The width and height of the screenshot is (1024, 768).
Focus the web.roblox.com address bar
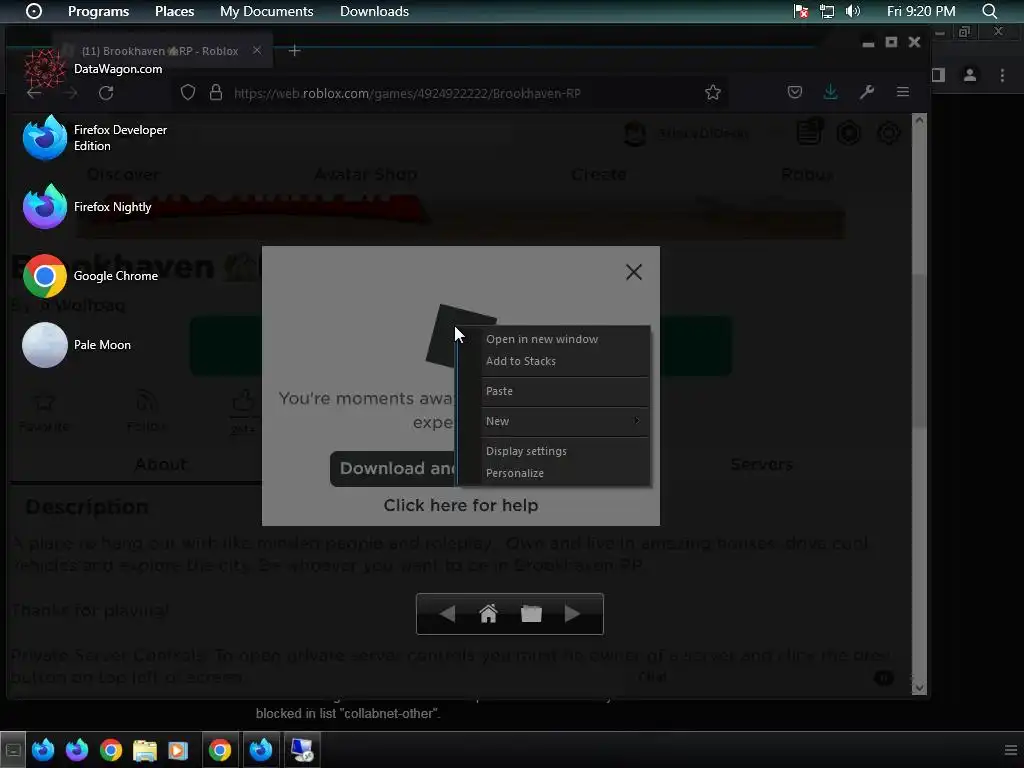click(x=451, y=93)
